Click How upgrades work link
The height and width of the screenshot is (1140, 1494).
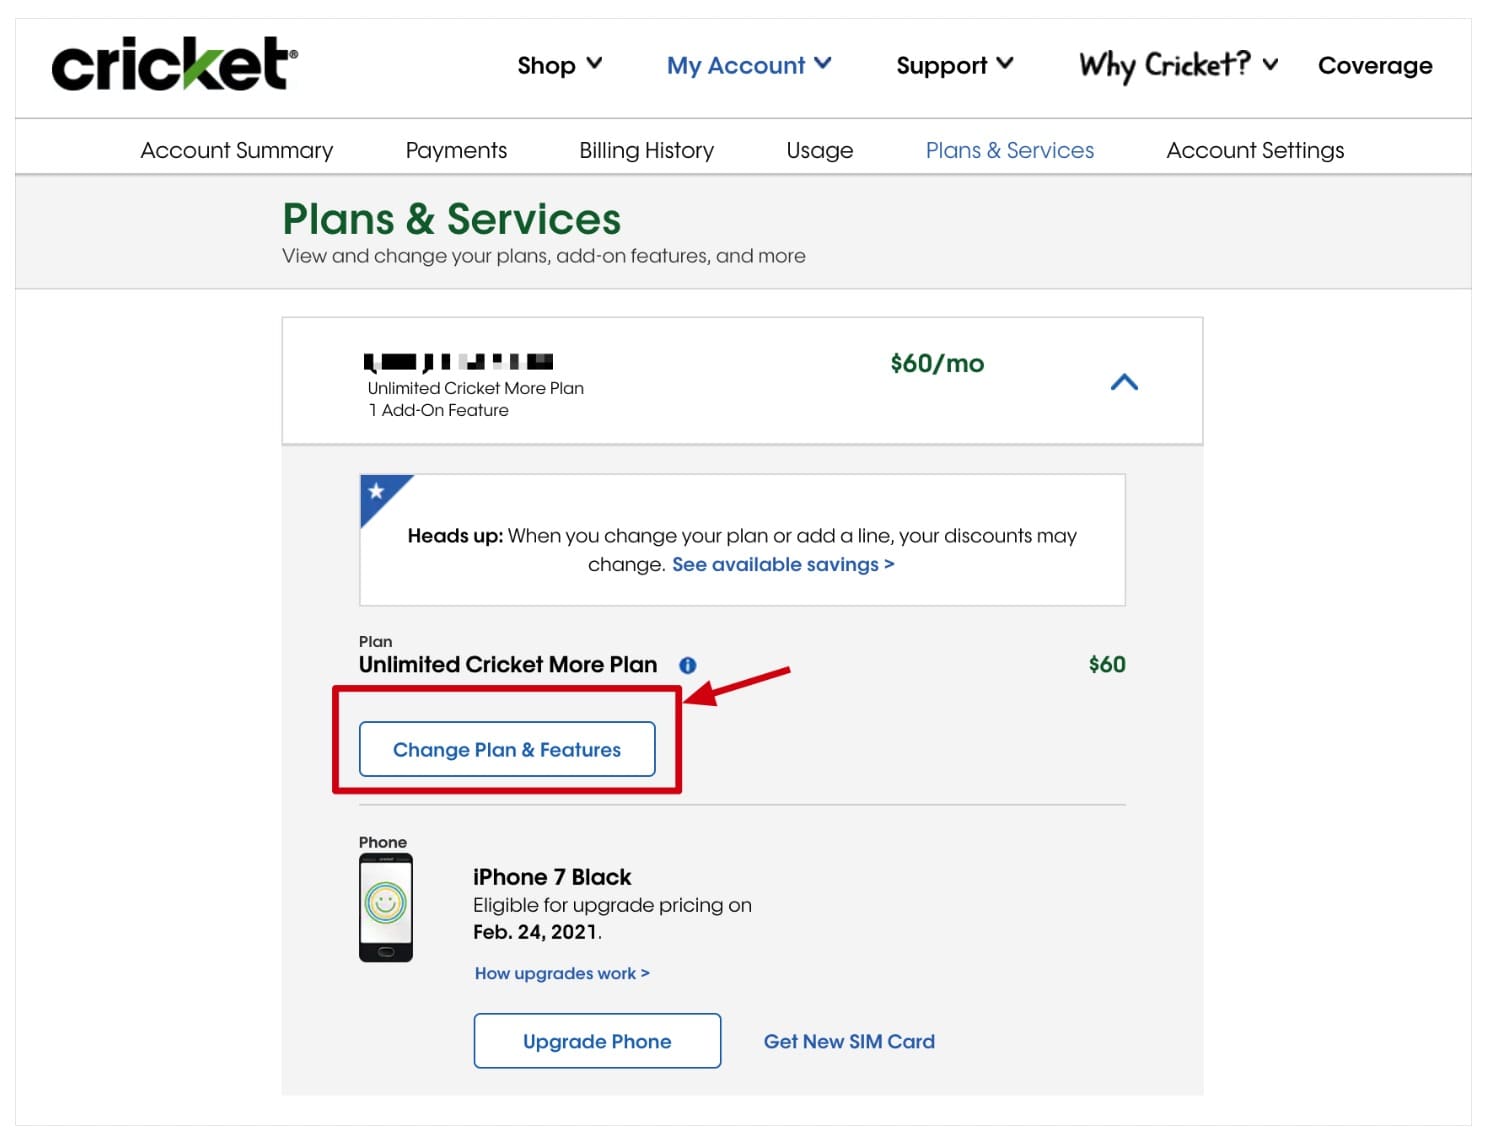click(x=561, y=973)
